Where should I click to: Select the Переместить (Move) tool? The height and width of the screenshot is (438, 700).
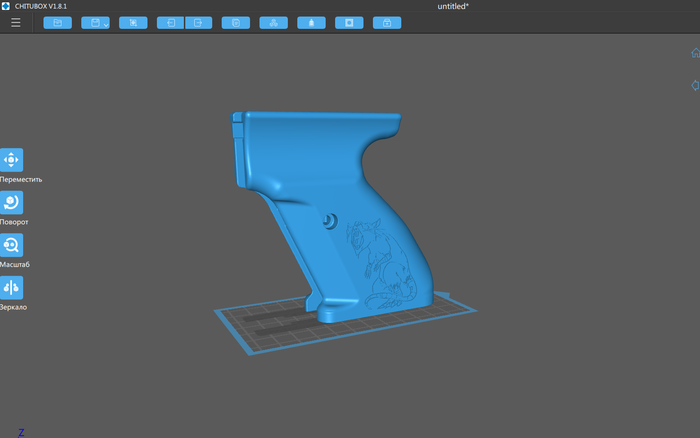pyautogui.click(x=11, y=160)
